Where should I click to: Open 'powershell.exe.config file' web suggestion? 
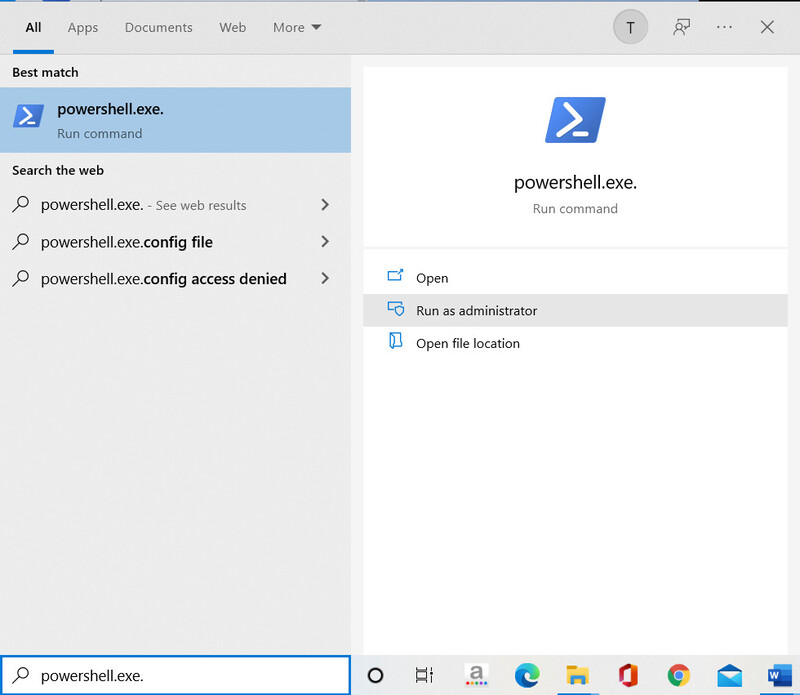click(x=176, y=242)
